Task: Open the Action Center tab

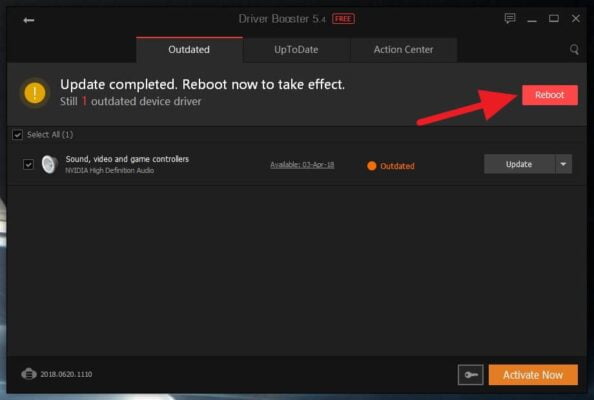Action: [403, 50]
